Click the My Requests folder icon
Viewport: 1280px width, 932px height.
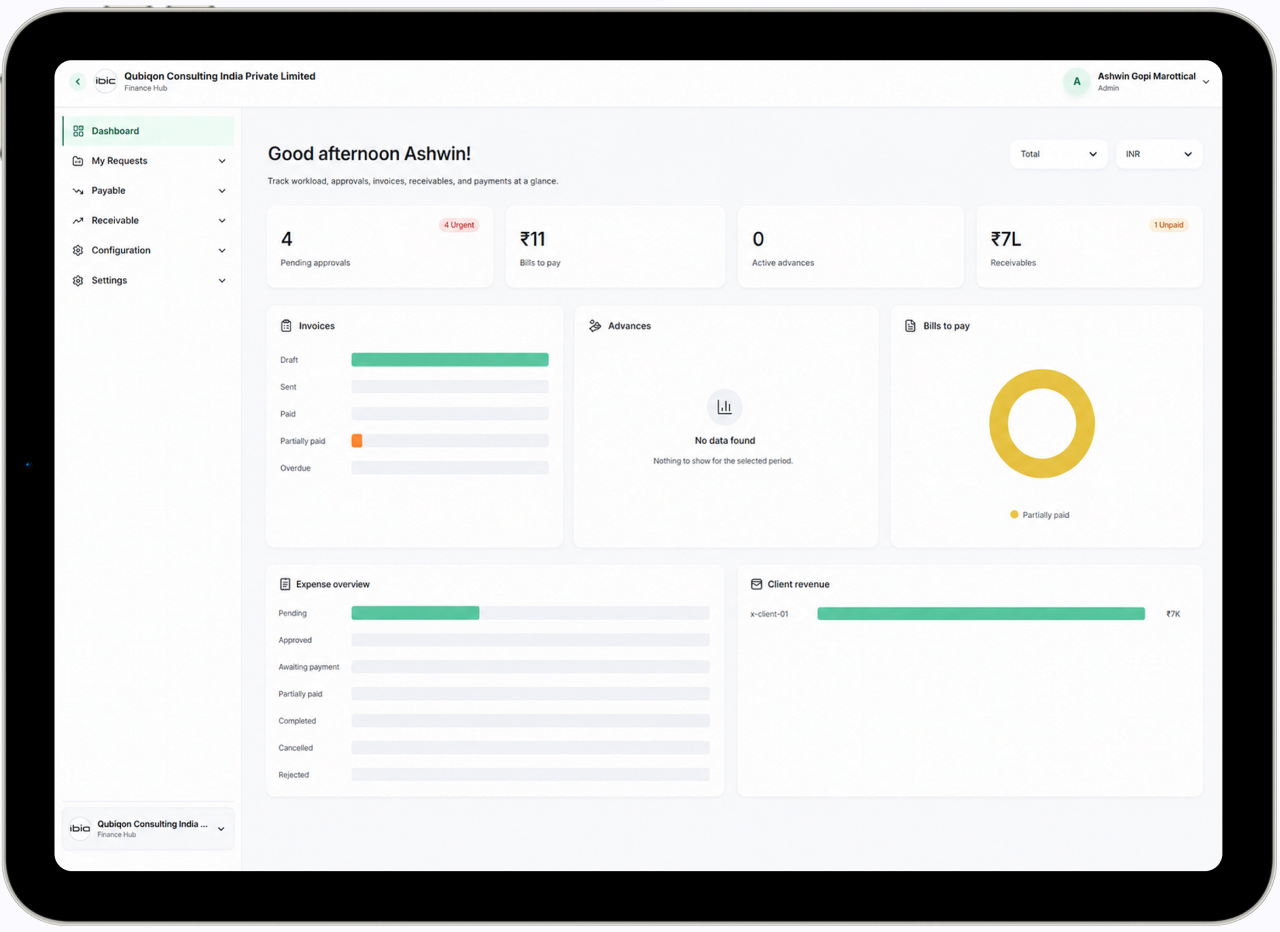tap(78, 161)
